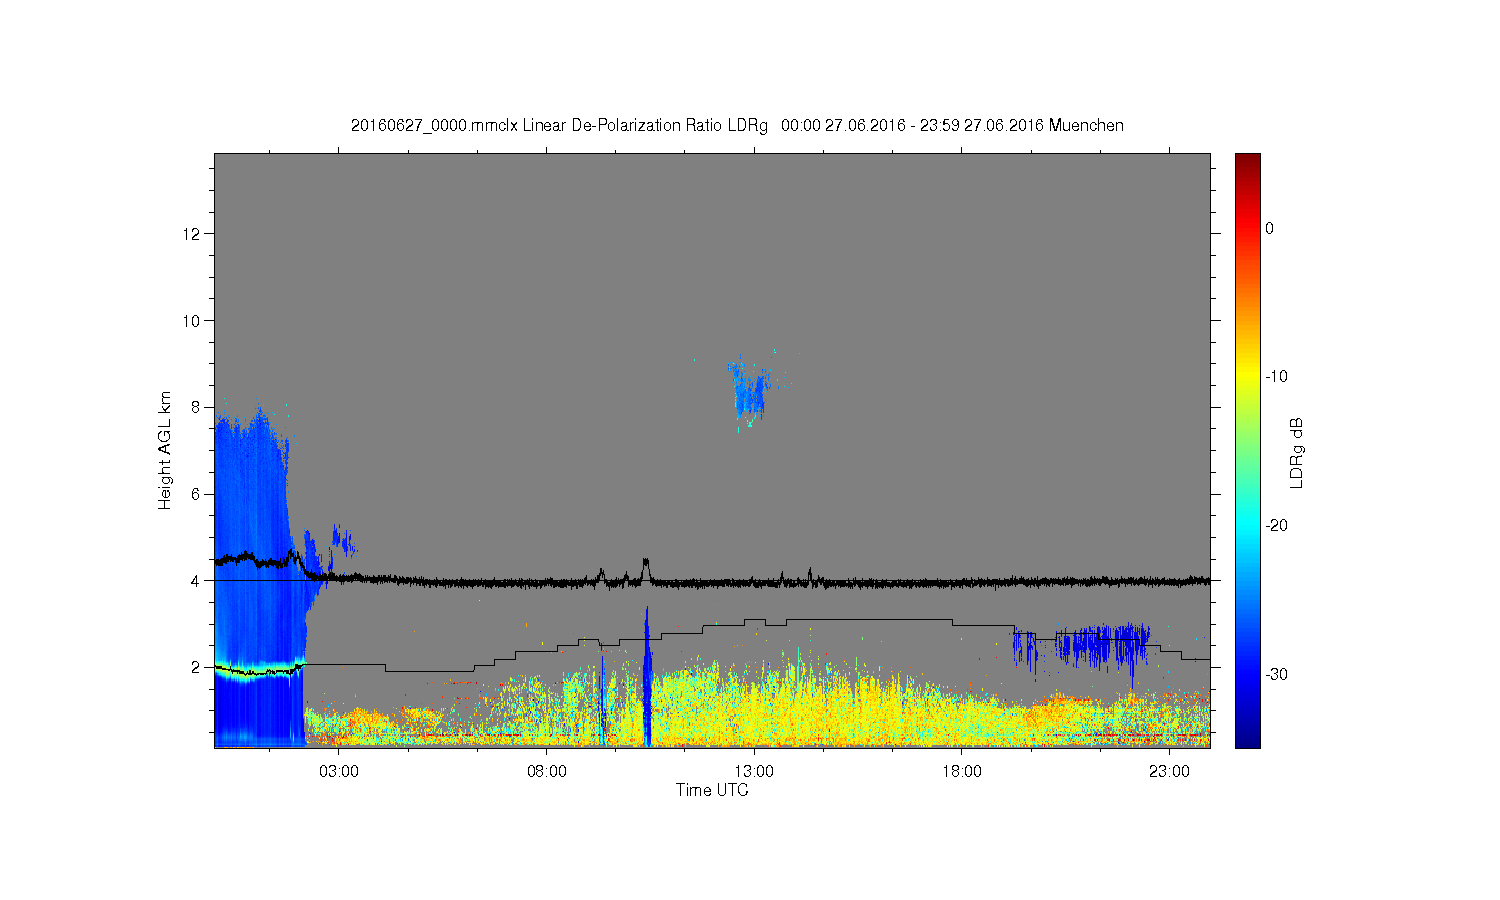Click the light-blue cloud patch near 8 km
This screenshot has width=1500, height=900.
point(749,390)
